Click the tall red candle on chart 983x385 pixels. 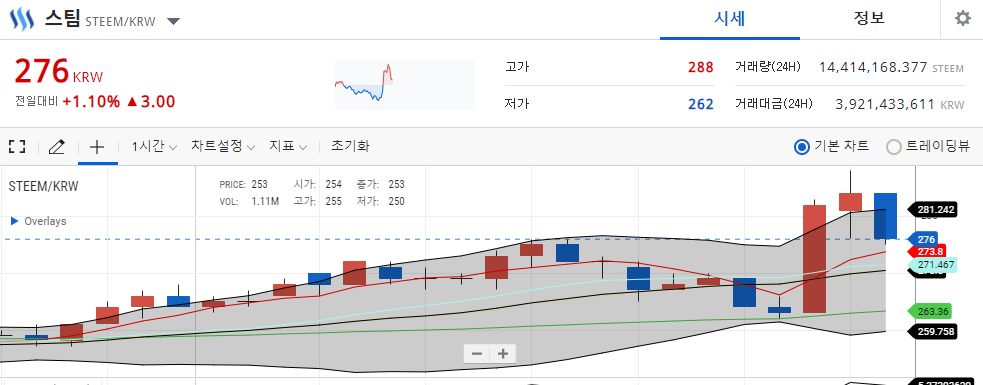pos(815,258)
